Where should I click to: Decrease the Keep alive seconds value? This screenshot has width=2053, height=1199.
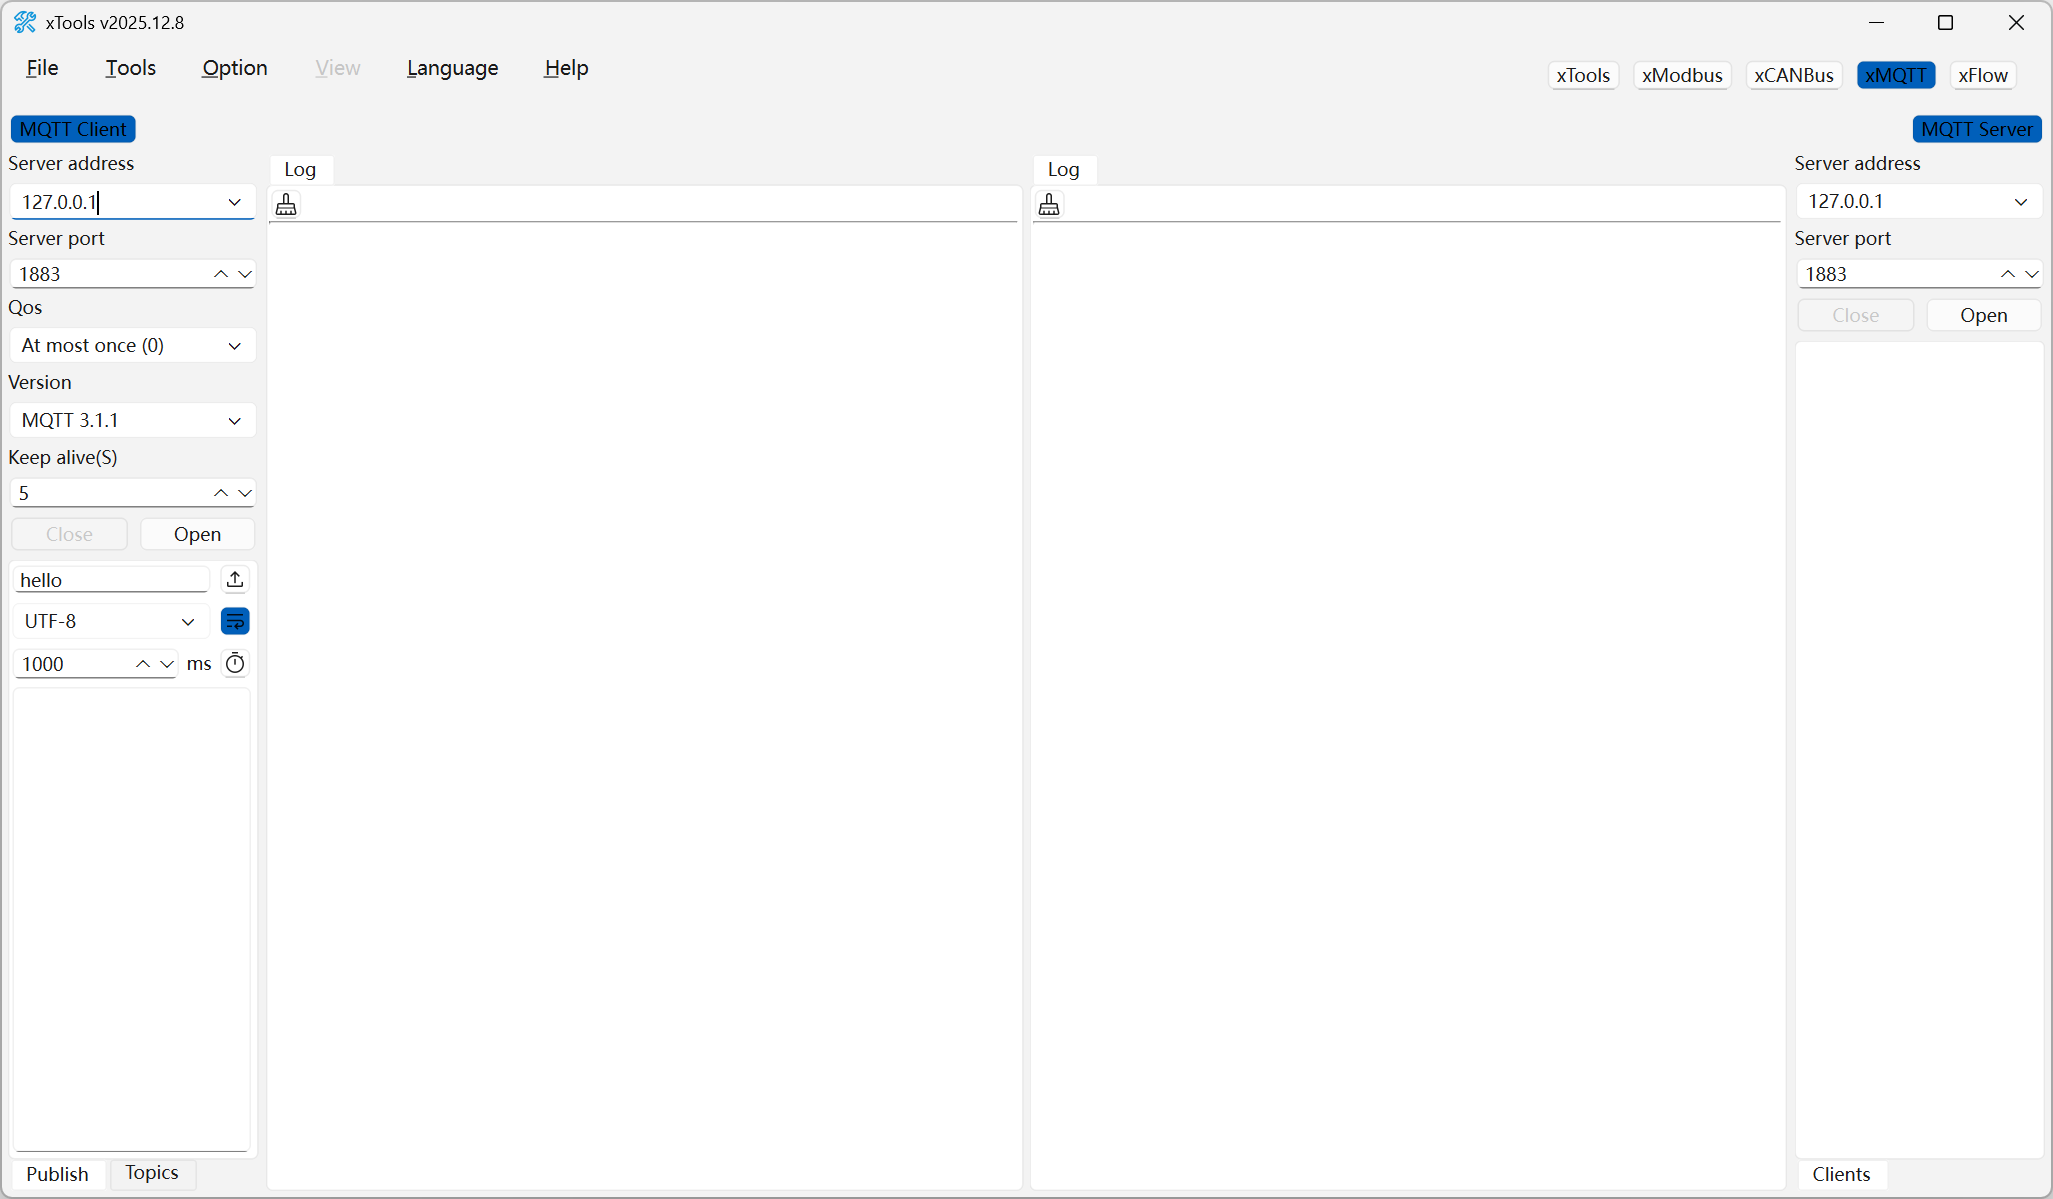(x=245, y=493)
